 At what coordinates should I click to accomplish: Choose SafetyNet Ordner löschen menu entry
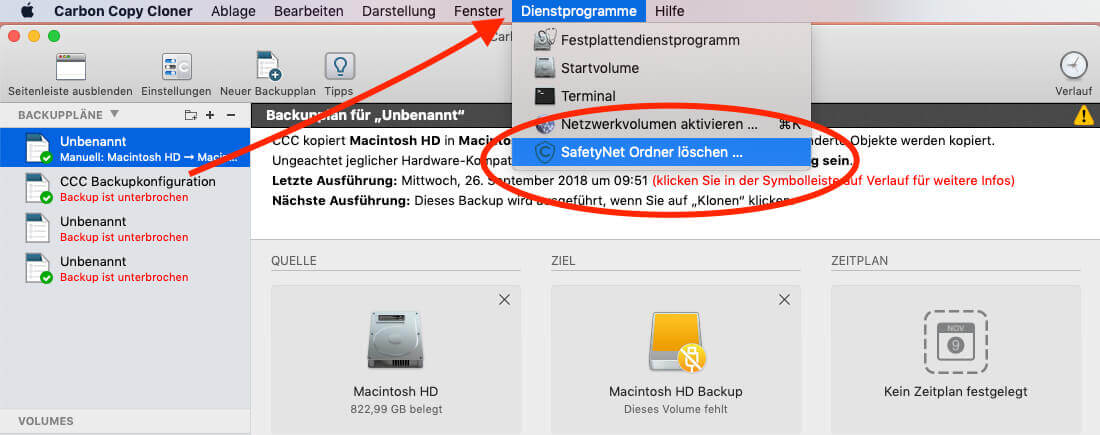[x=651, y=153]
